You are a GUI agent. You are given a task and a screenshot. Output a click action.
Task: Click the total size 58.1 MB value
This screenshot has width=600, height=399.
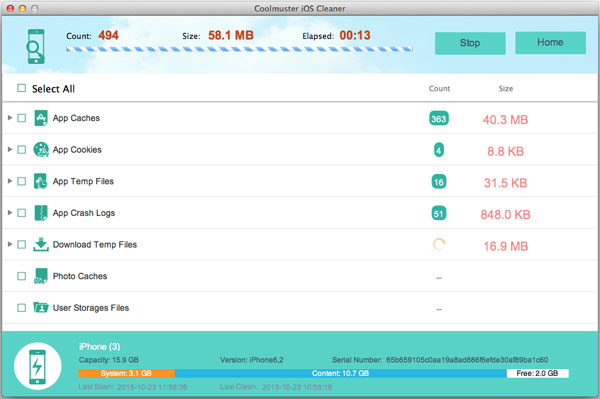tap(231, 36)
